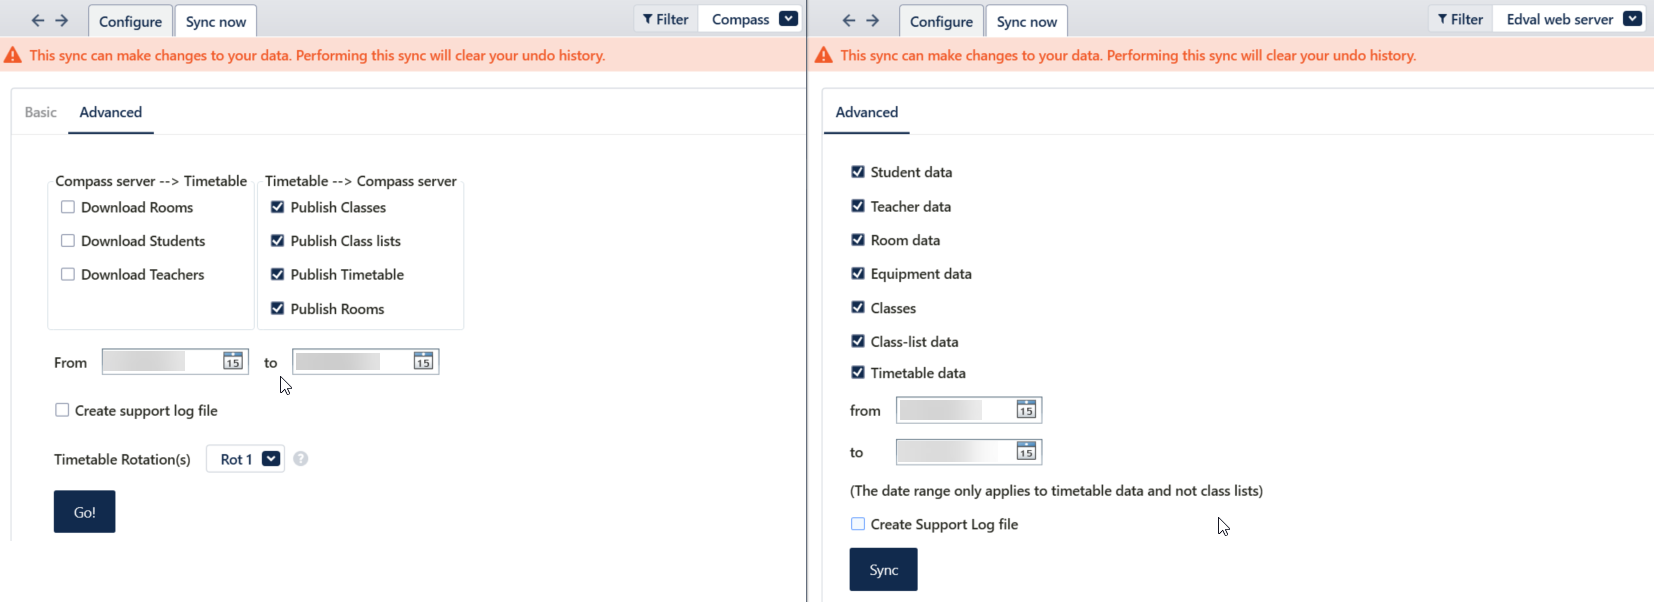Uncheck Publish Class lists
Screen dimensions: 1654x602
[278, 241]
